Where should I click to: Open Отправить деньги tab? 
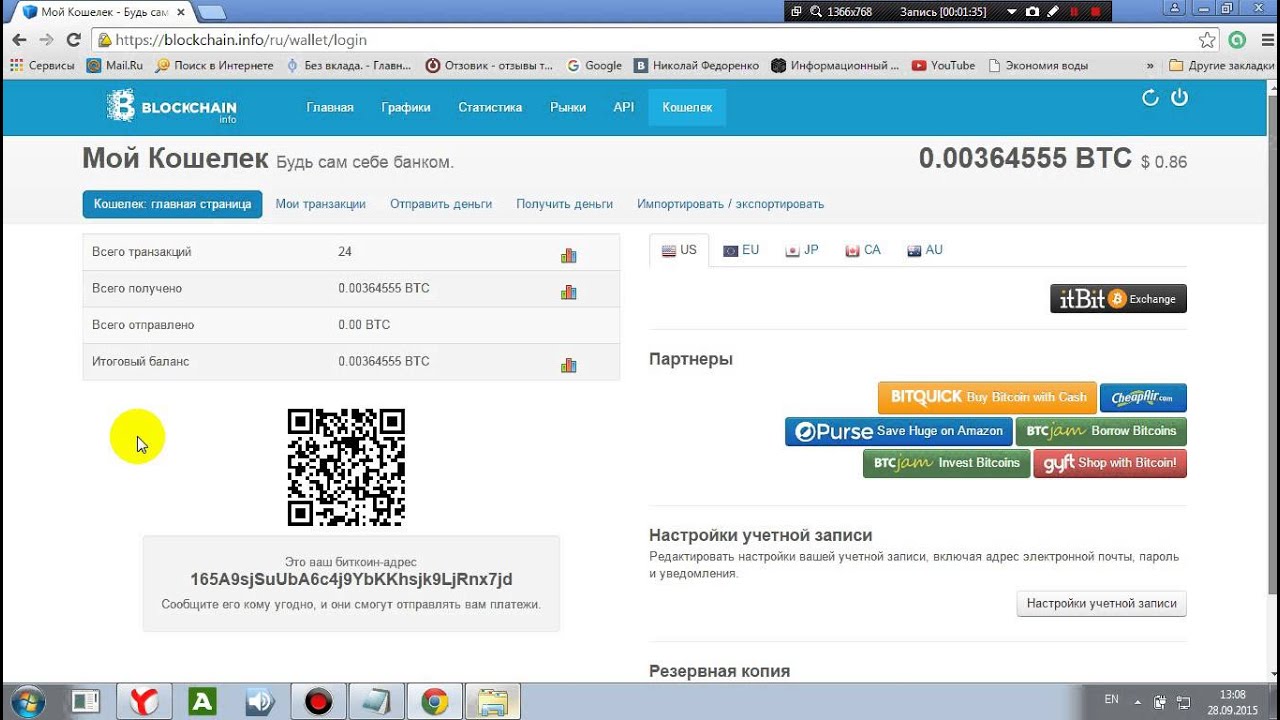pyautogui.click(x=441, y=204)
